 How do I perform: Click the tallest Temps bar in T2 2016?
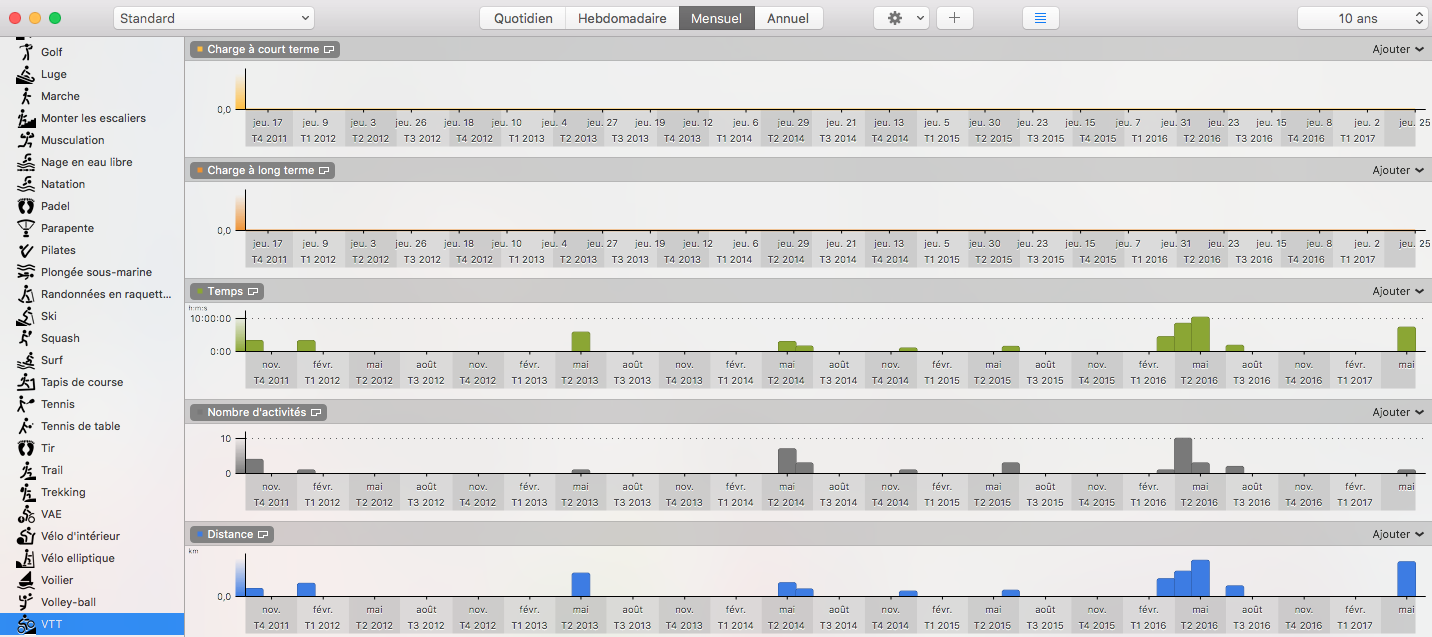pos(1200,334)
